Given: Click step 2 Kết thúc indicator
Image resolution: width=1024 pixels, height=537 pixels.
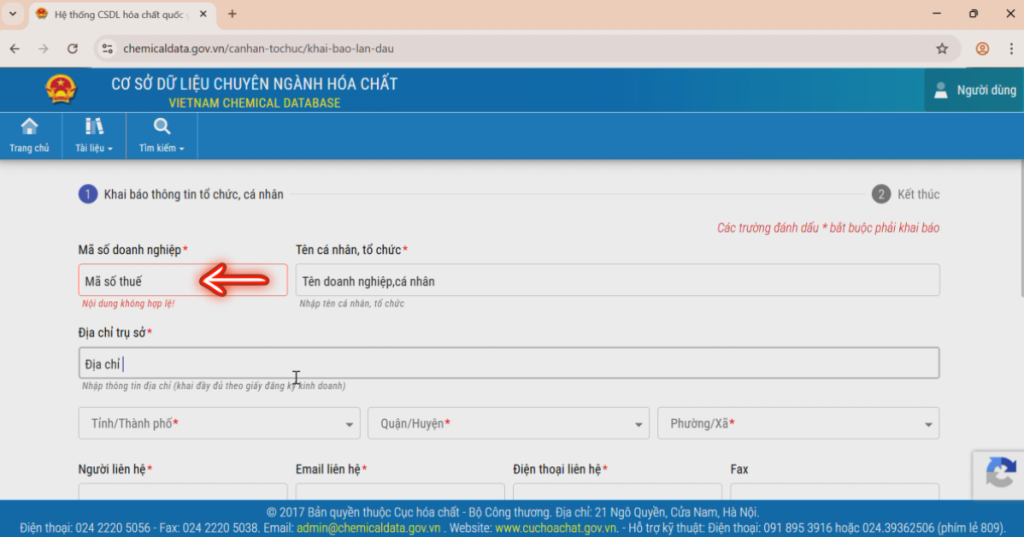Looking at the screenshot, I should [905, 195].
